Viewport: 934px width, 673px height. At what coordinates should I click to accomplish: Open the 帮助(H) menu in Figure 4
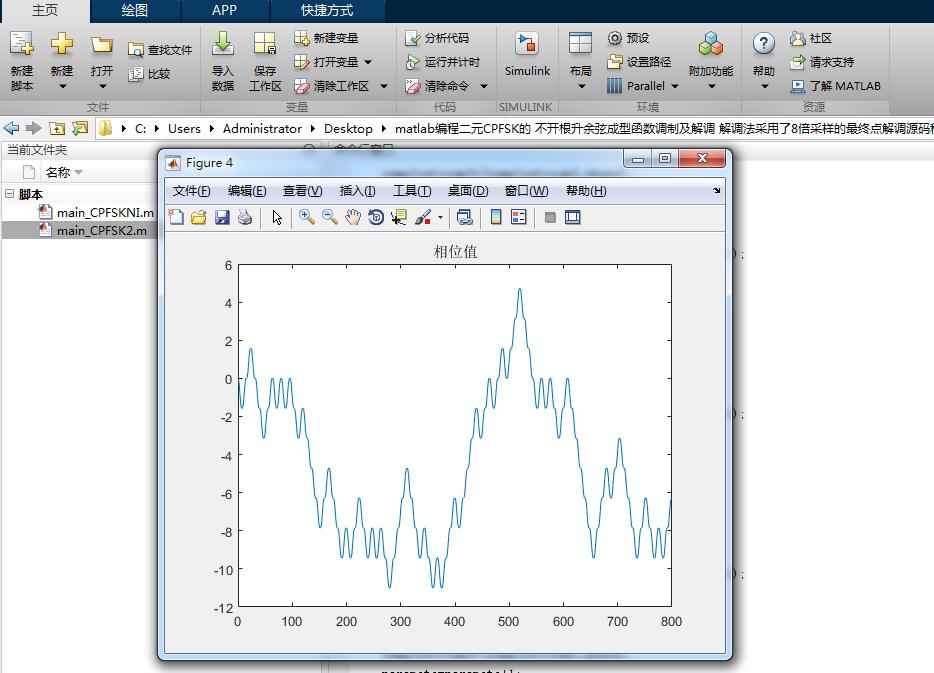pyautogui.click(x=586, y=191)
